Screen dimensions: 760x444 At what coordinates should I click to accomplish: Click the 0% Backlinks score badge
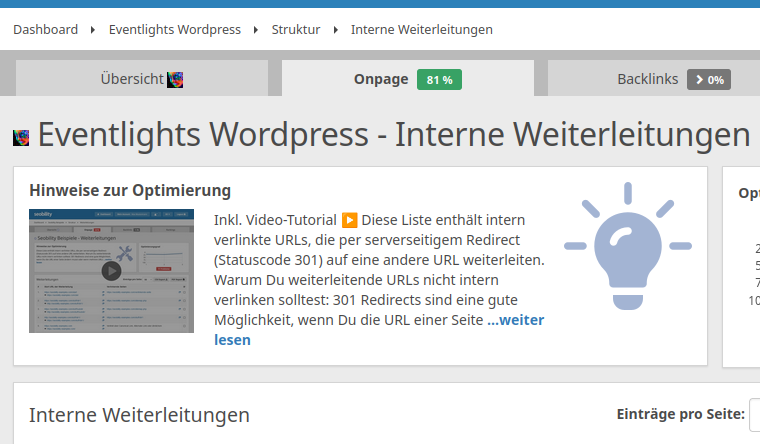click(x=709, y=79)
